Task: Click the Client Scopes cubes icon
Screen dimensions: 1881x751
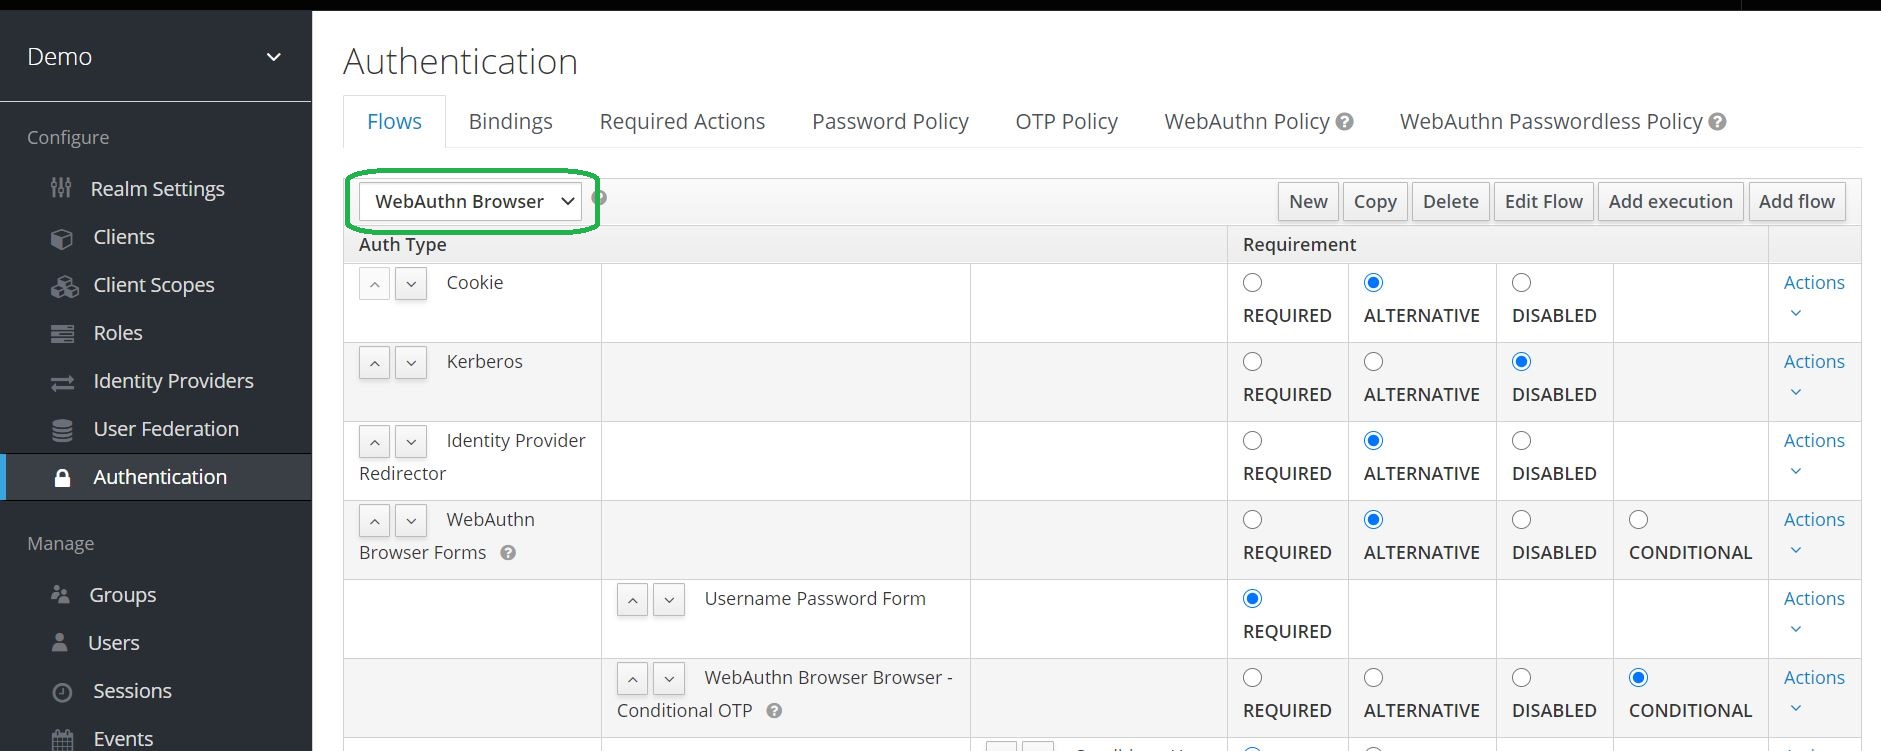Action: coord(64,286)
